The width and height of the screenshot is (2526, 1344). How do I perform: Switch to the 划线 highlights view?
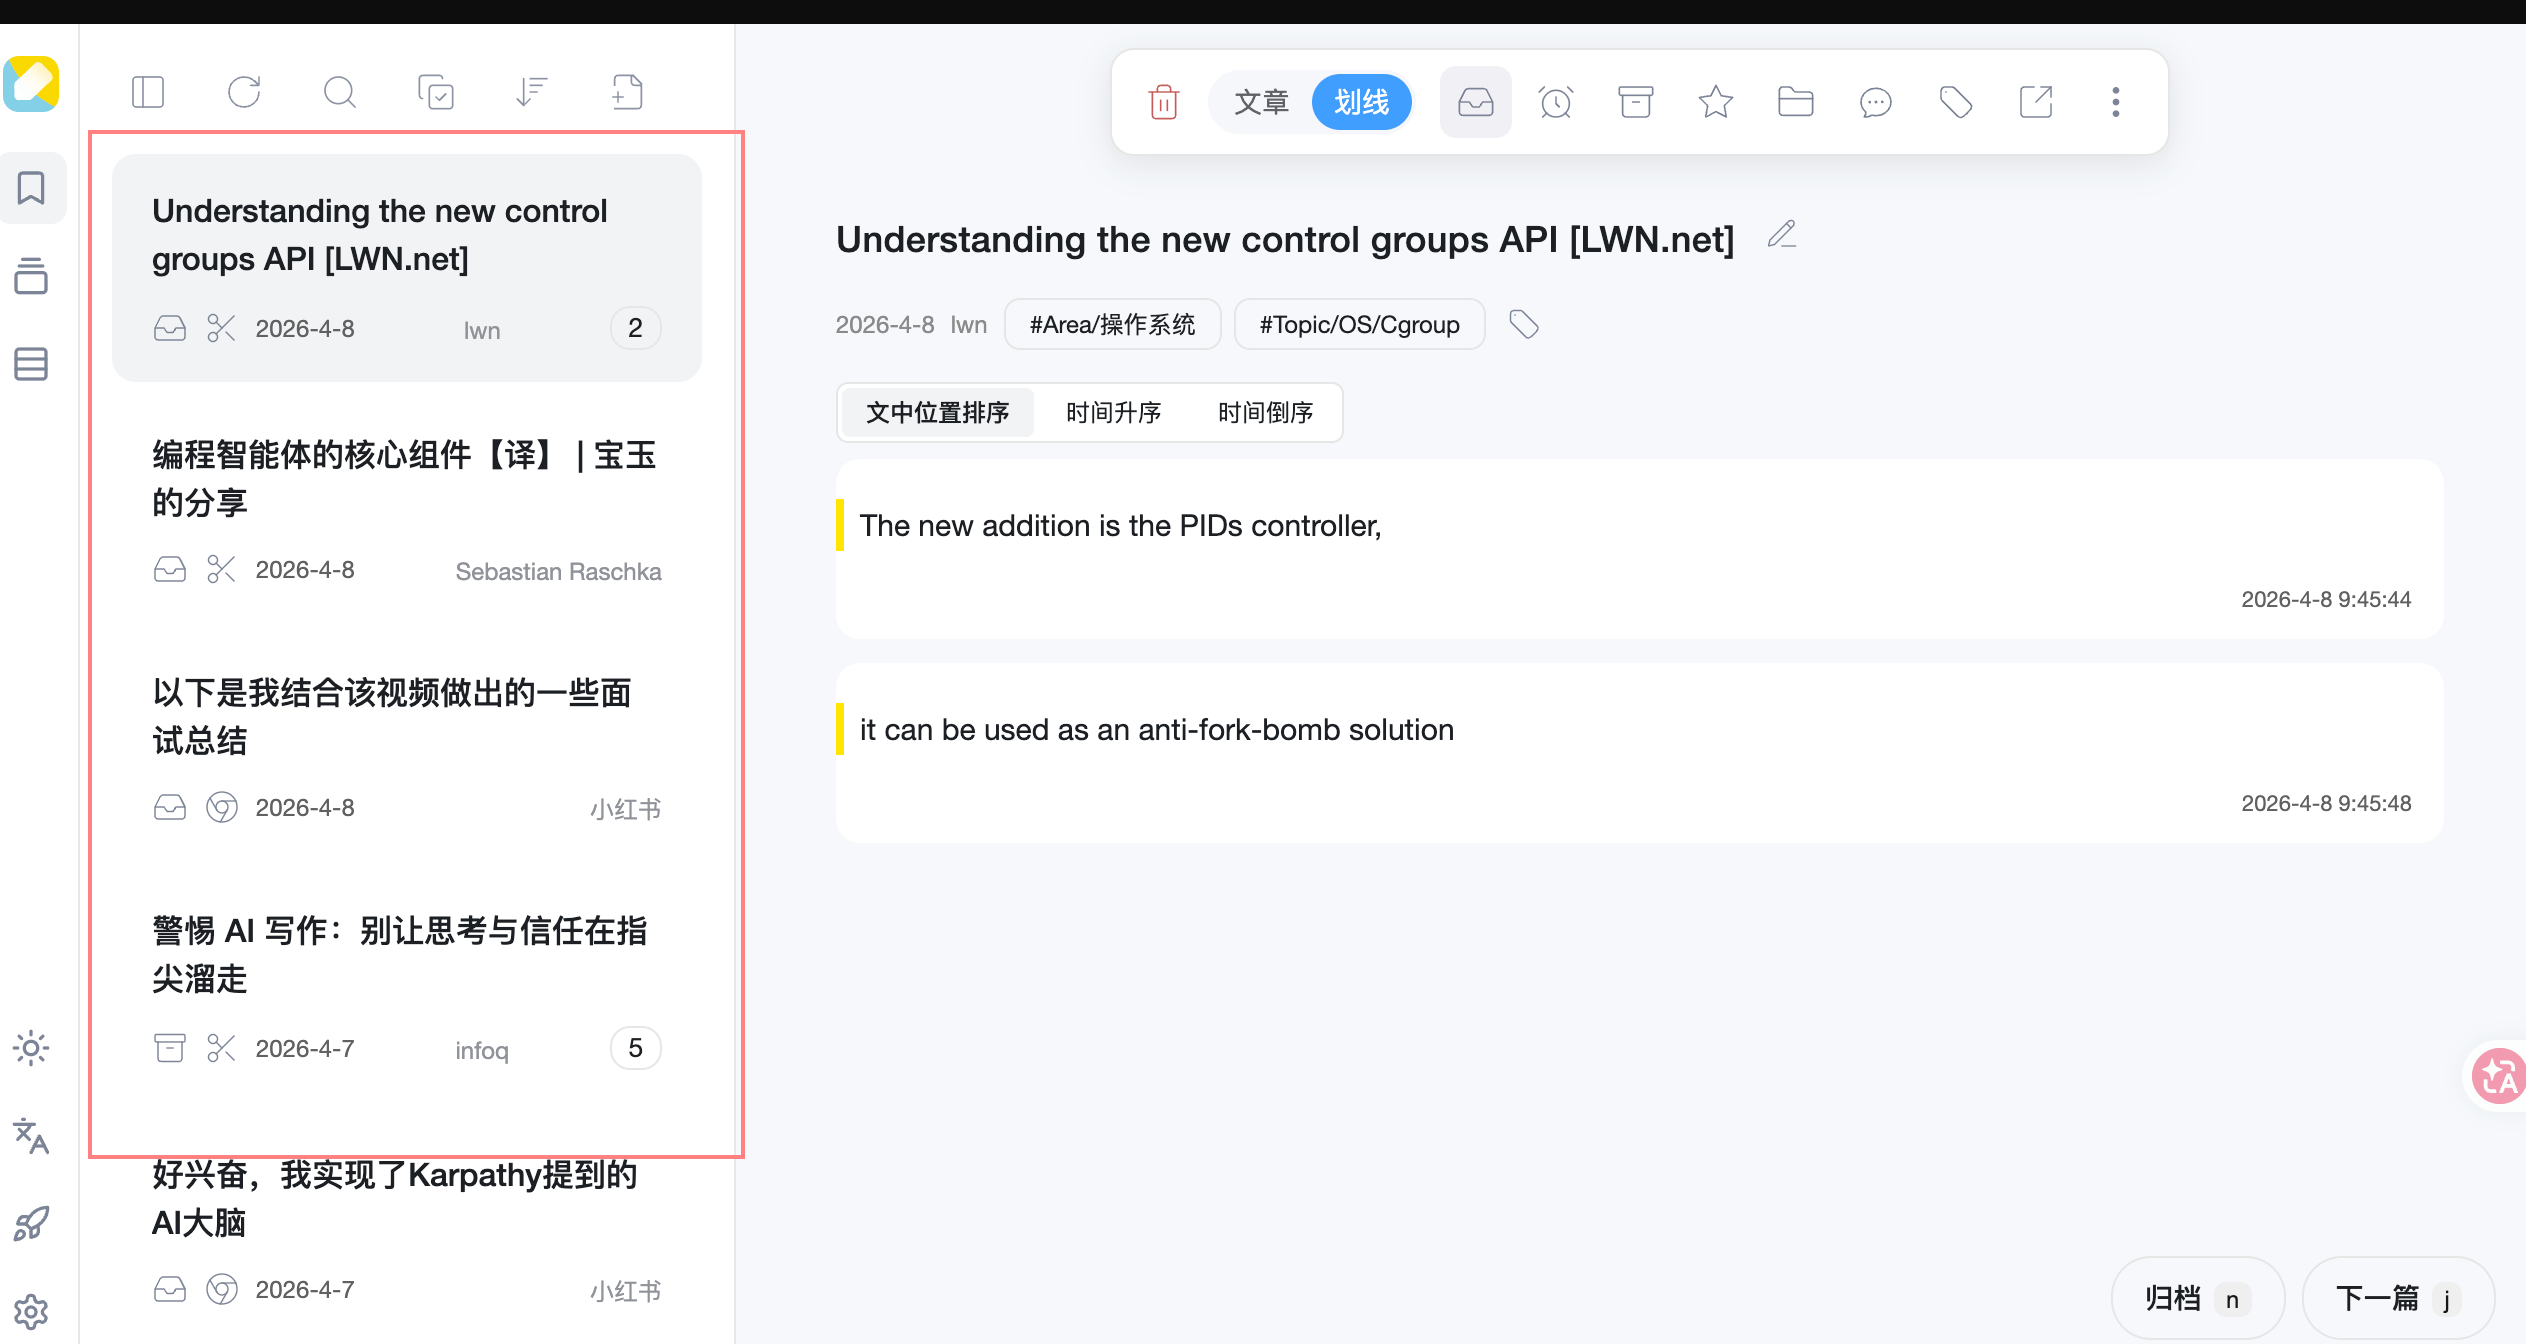click(1361, 102)
